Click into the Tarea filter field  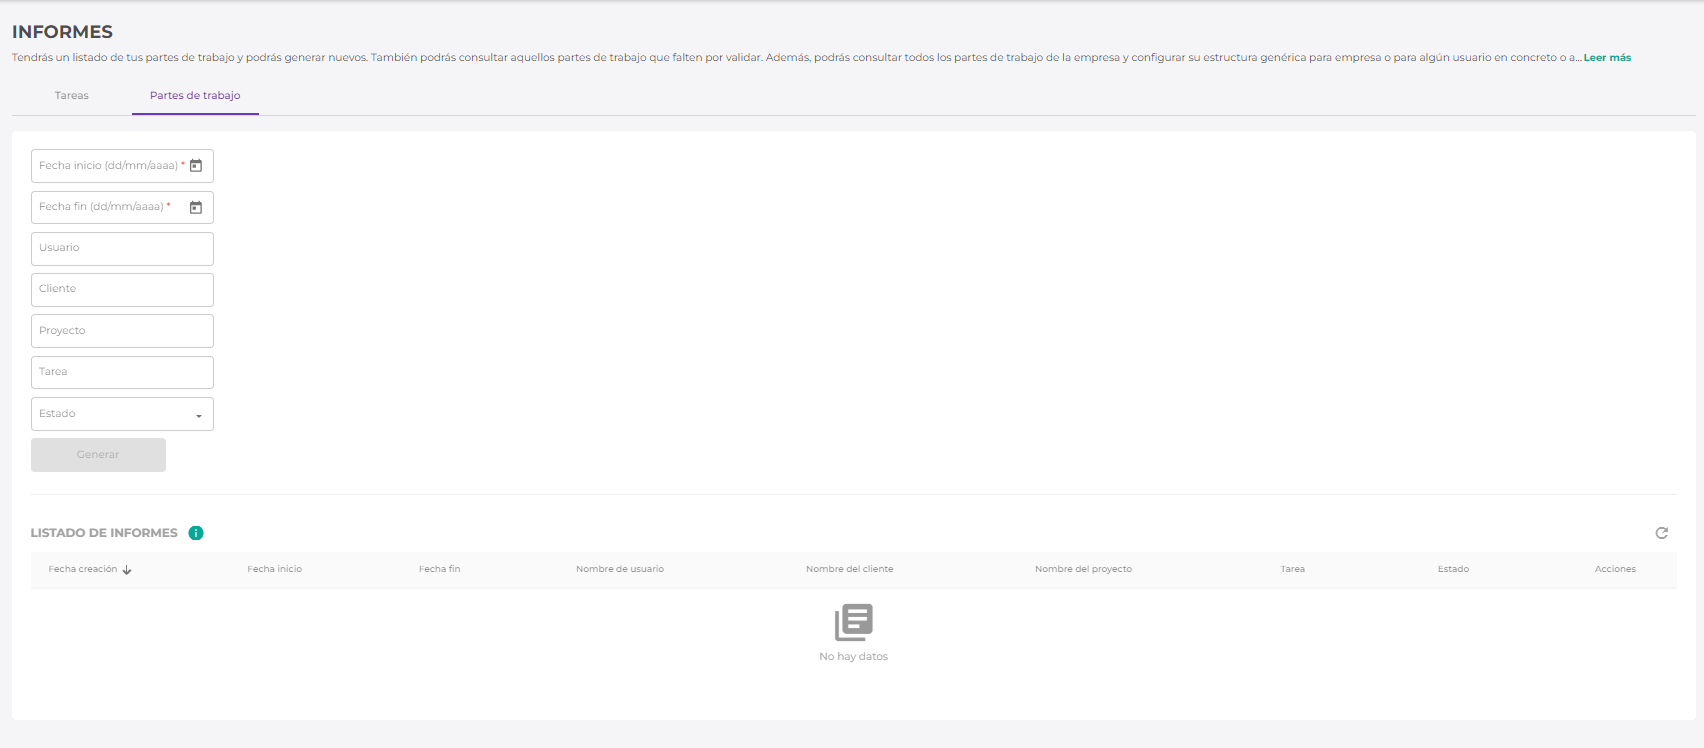click(x=122, y=372)
